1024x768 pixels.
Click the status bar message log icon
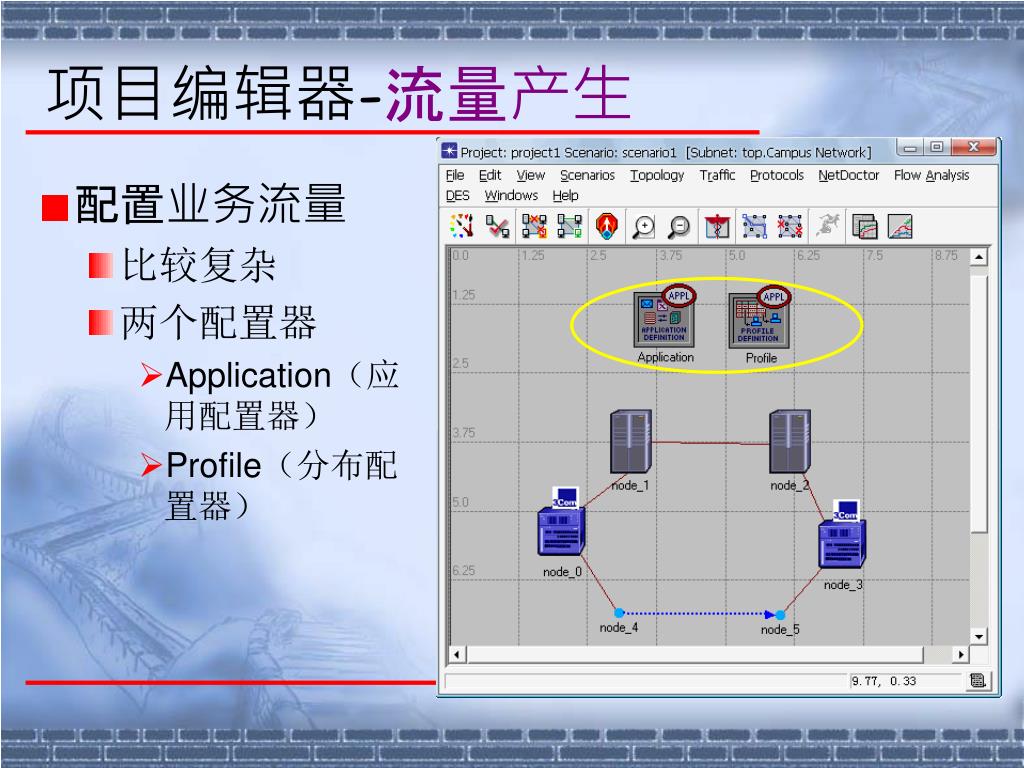(978, 681)
